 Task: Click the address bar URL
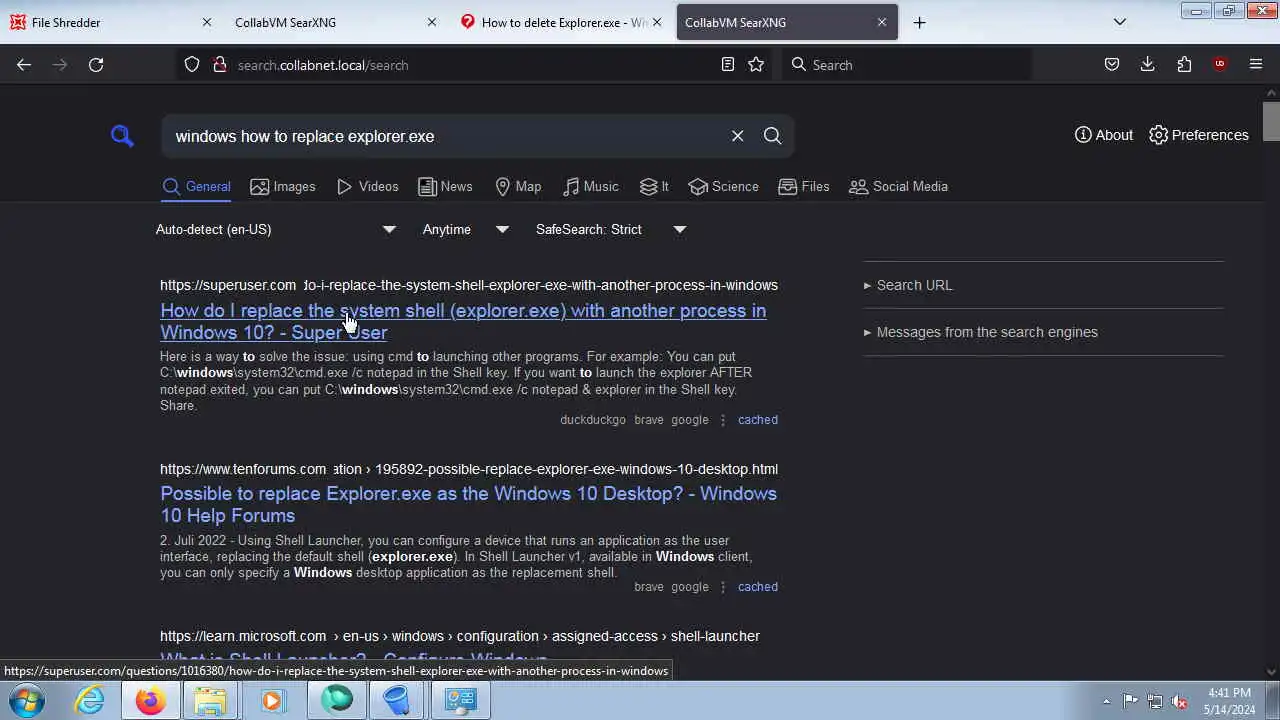tap(323, 65)
